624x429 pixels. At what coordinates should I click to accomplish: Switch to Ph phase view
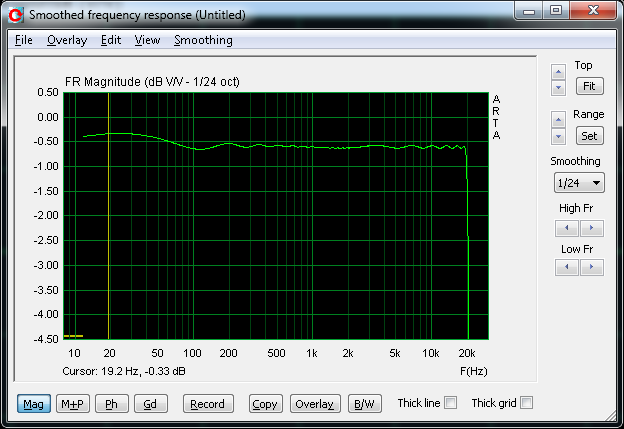click(x=112, y=404)
